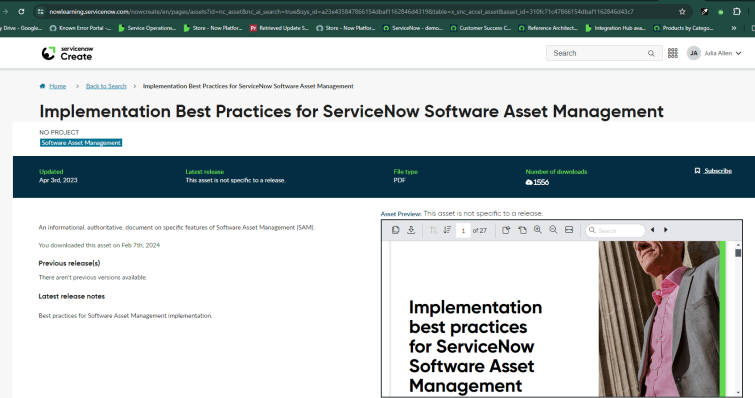Click the Software Asset Management tag
This screenshot has width=755, height=398.
click(x=81, y=142)
